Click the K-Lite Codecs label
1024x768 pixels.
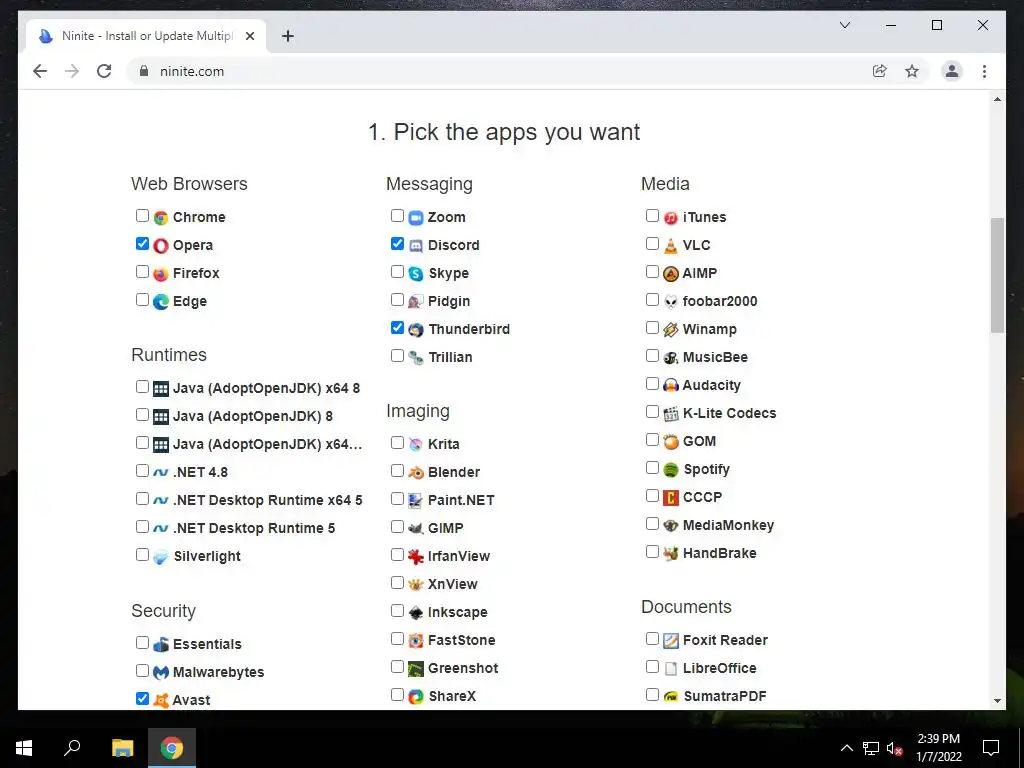[729, 413]
